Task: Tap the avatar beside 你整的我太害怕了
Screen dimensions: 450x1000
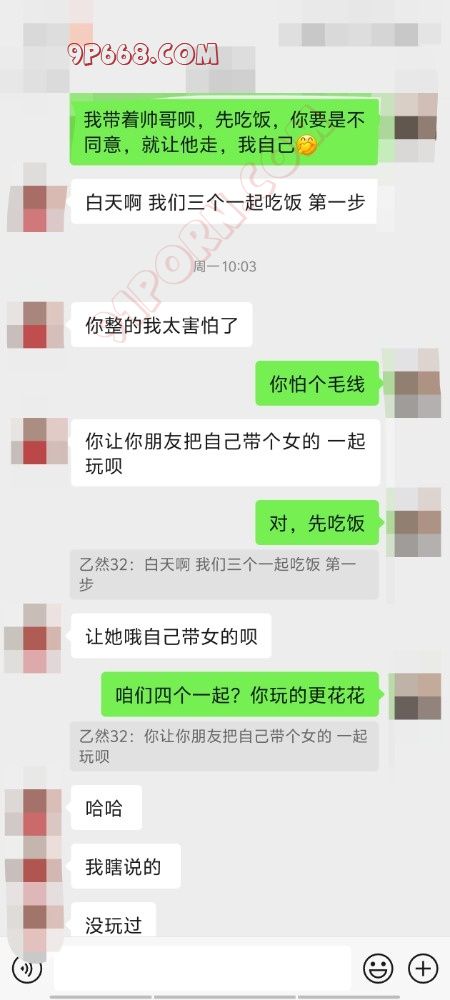Action: pos(35,325)
